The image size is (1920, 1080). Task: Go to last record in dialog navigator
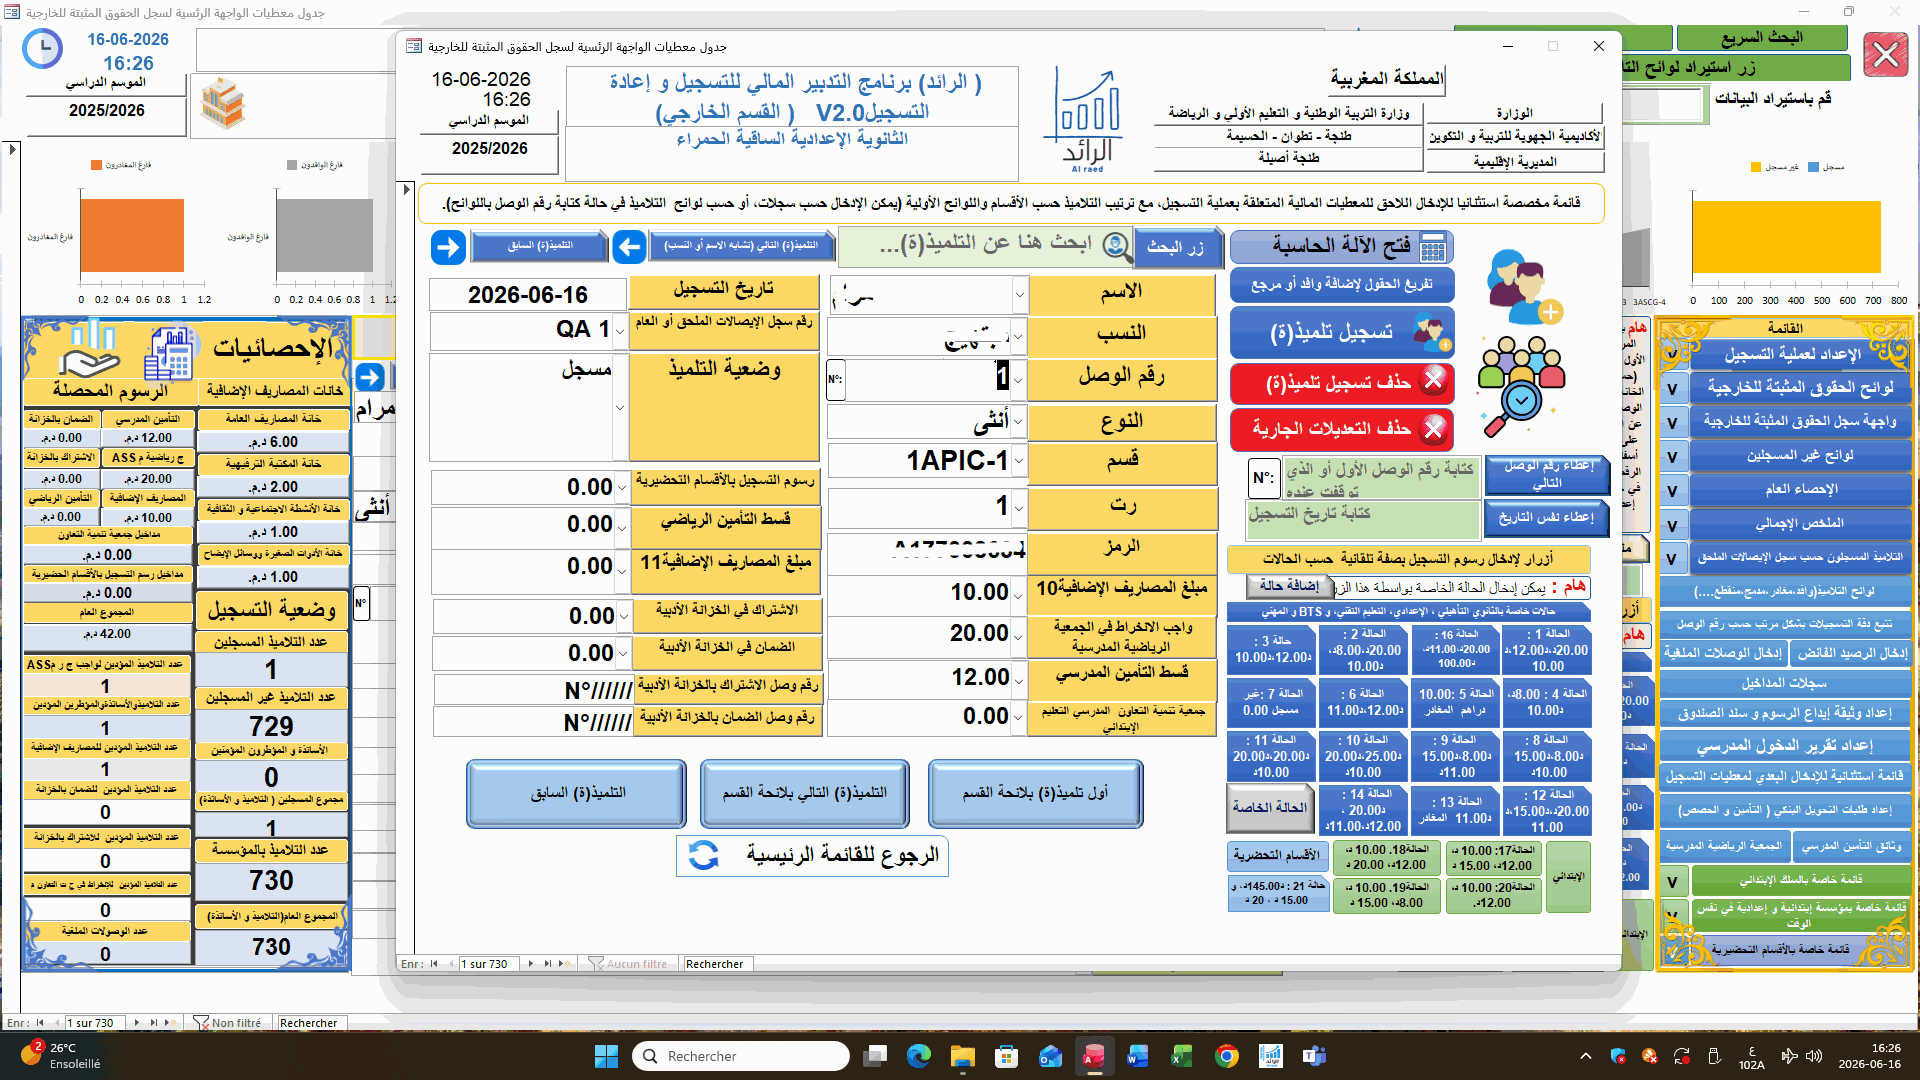(548, 964)
